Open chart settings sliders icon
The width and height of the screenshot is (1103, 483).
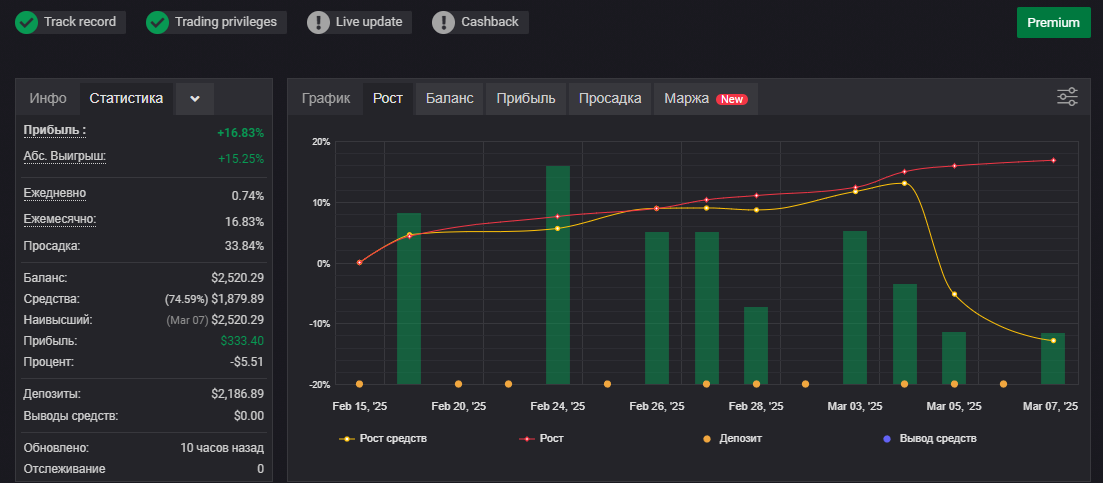coord(1068,97)
